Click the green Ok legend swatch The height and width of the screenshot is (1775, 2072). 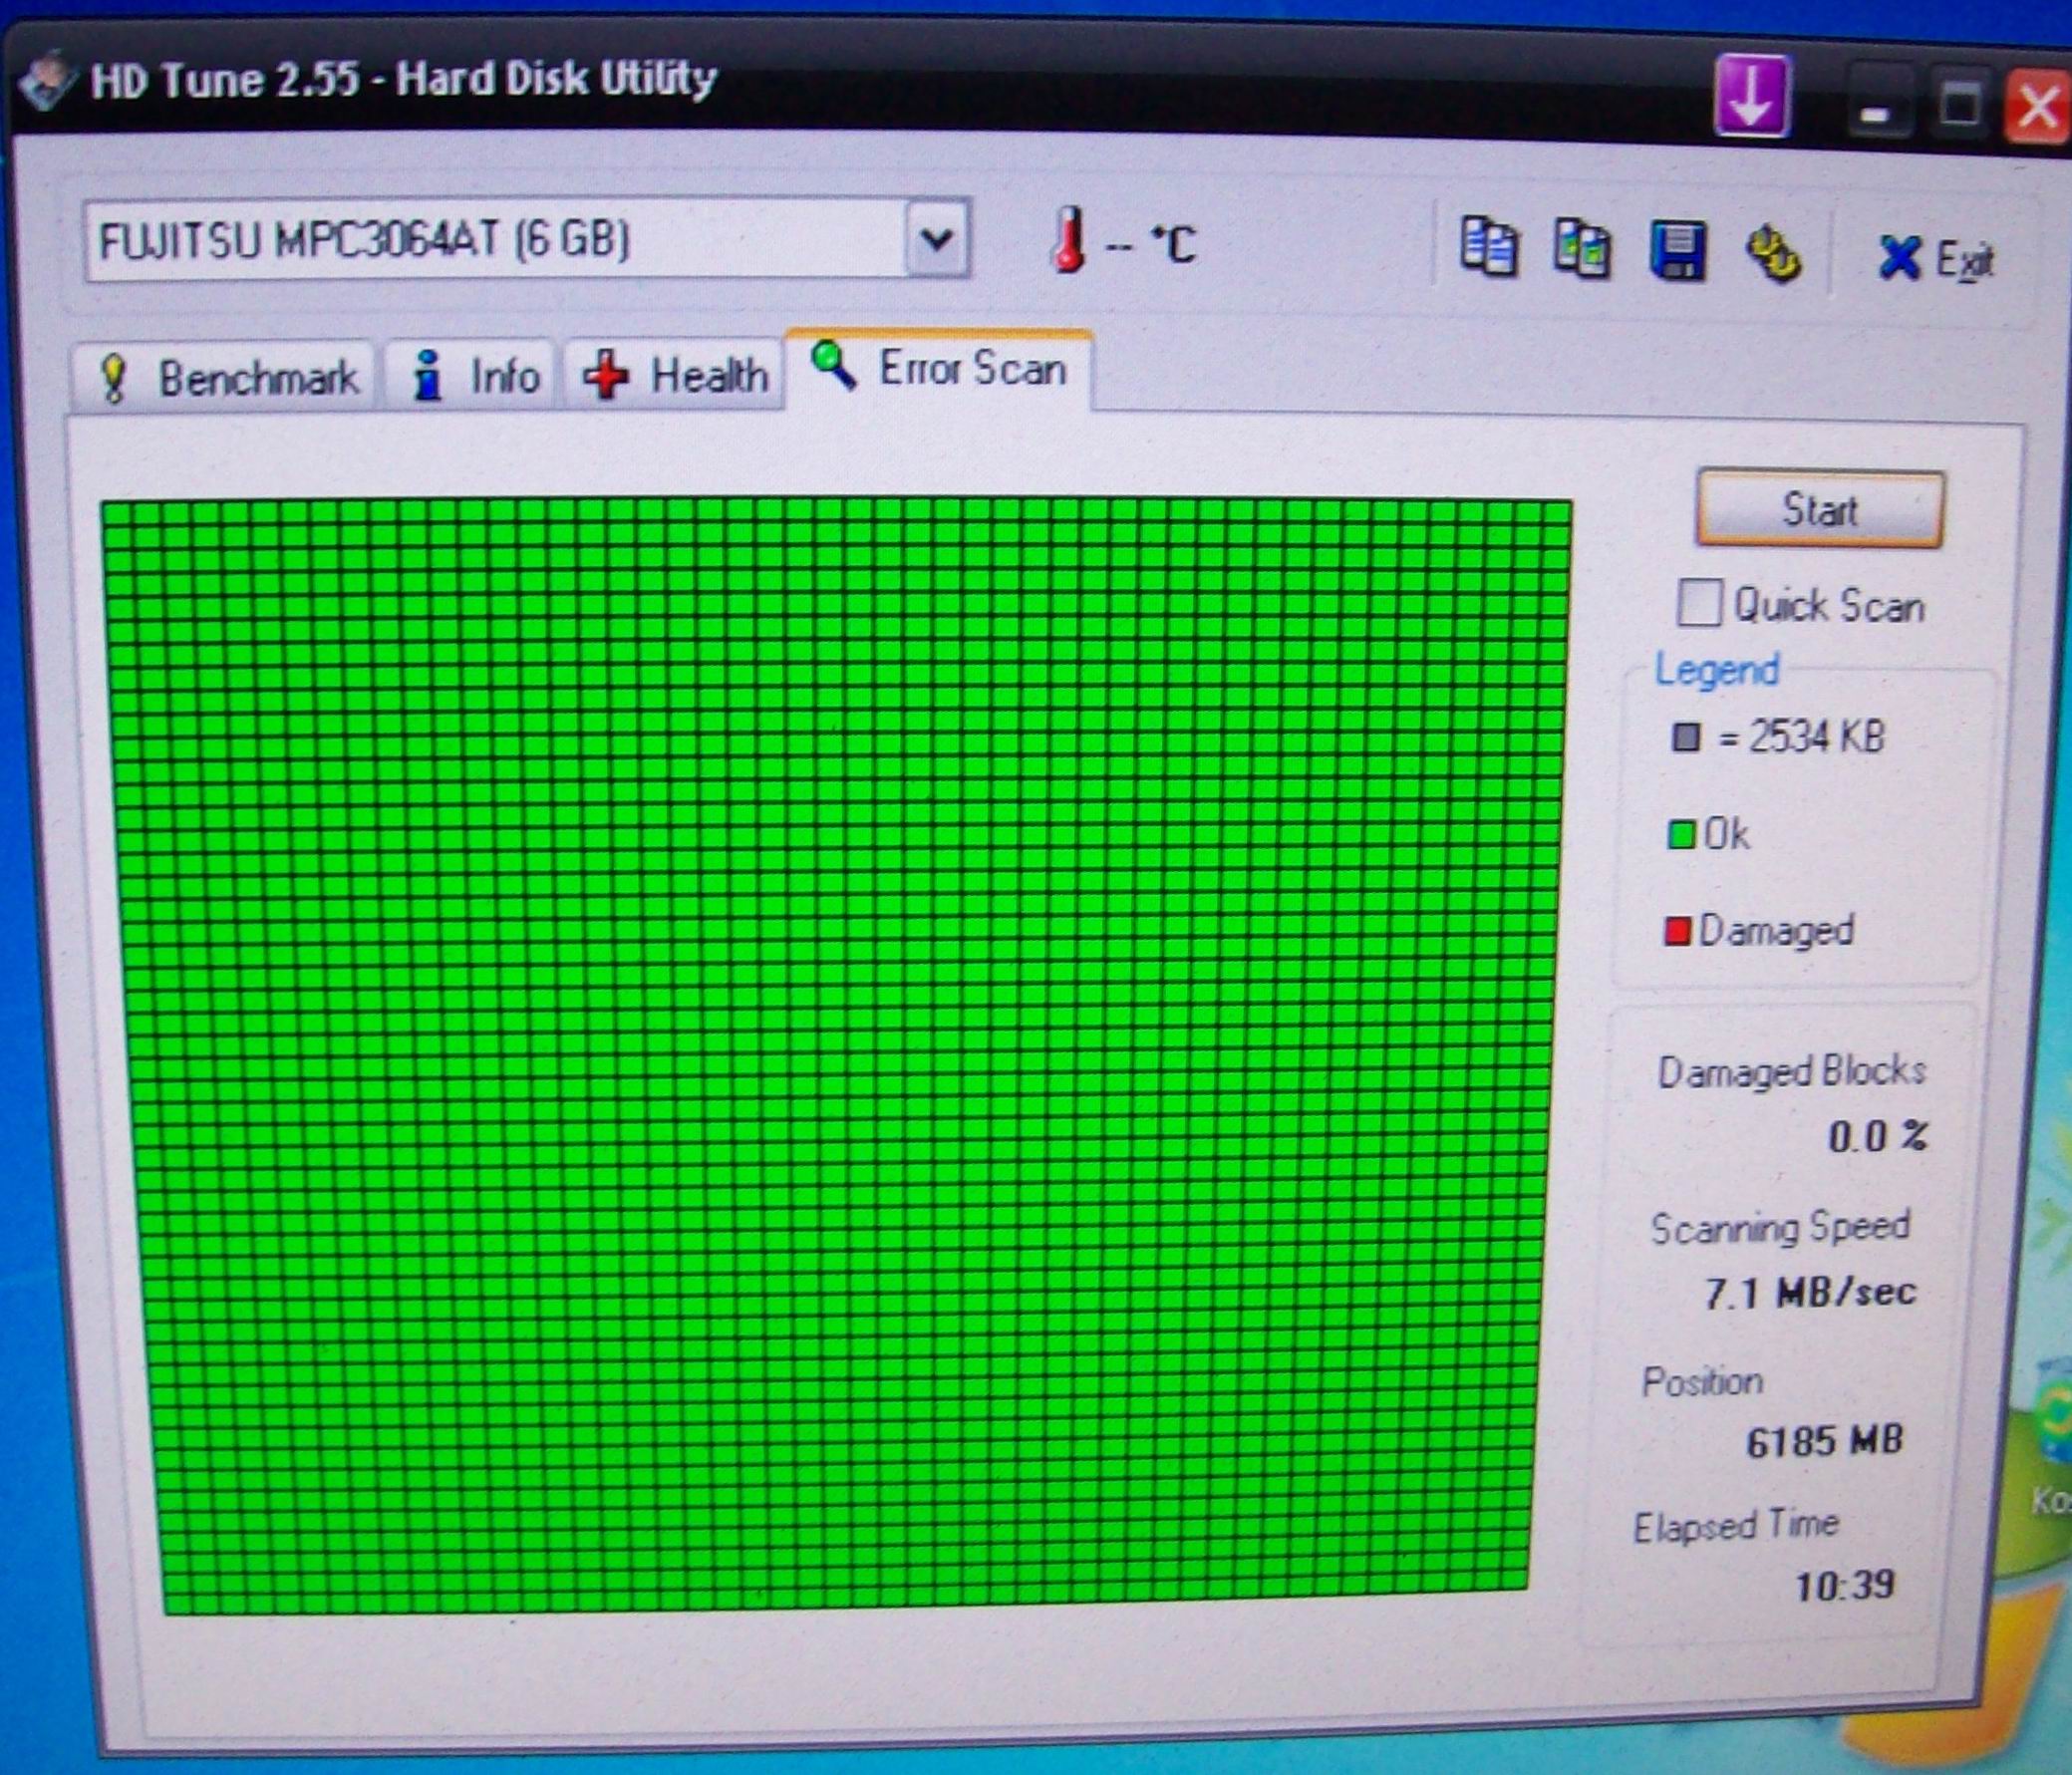tap(1681, 834)
